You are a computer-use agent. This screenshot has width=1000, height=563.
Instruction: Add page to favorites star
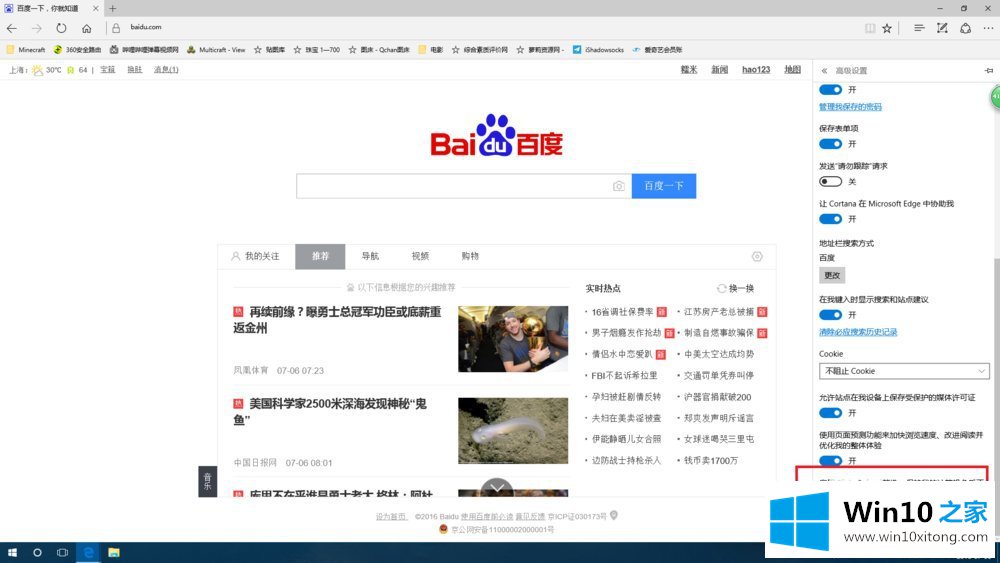click(x=887, y=28)
